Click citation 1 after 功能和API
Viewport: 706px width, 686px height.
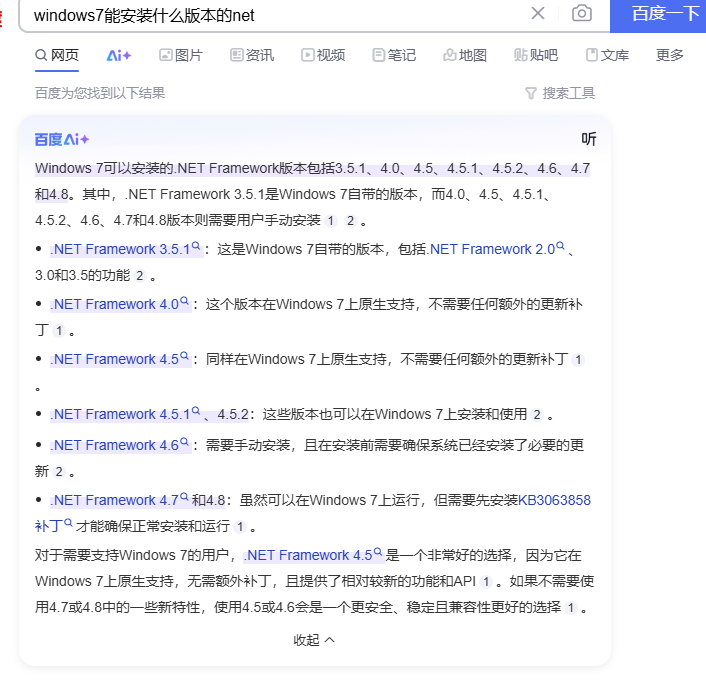(x=486, y=582)
